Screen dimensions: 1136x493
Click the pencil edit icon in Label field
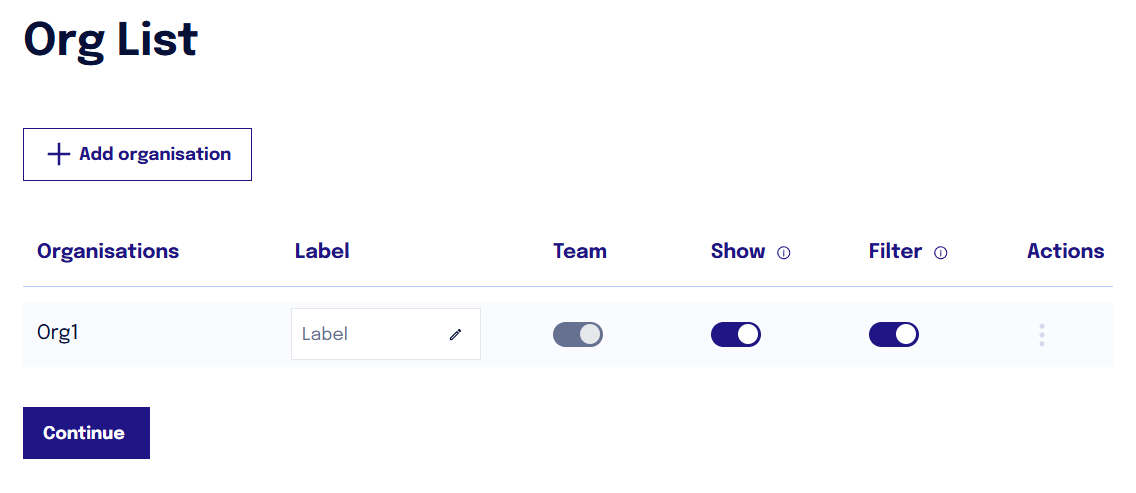click(x=455, y=334)
